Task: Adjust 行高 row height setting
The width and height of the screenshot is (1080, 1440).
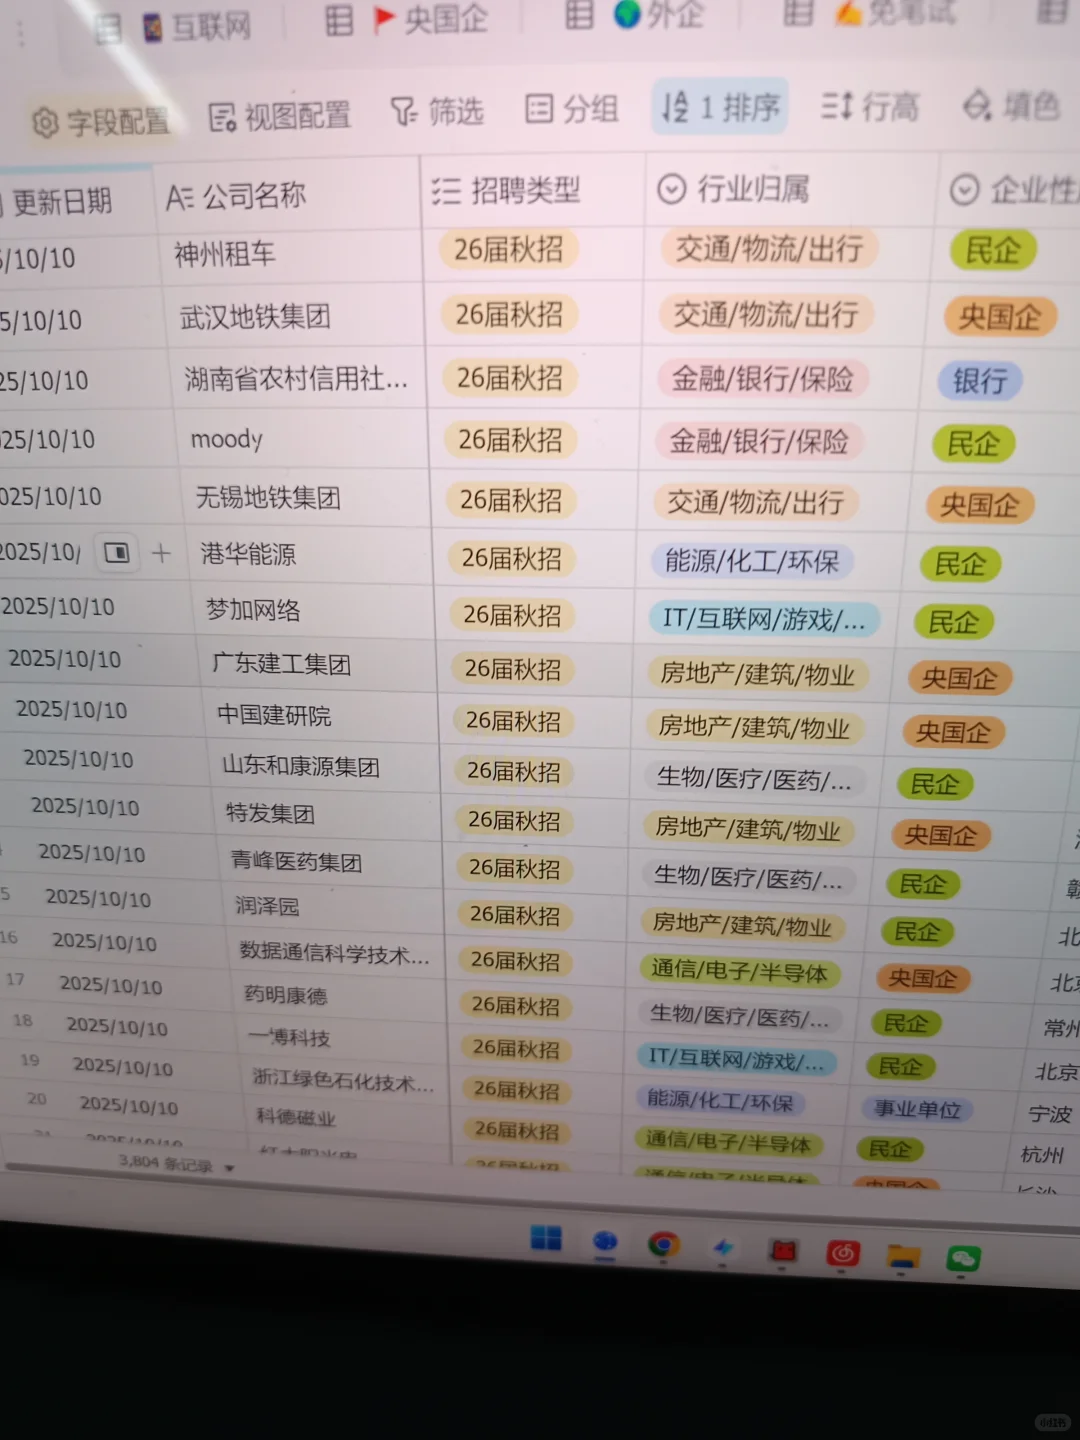Action: [x=868, y=106]
